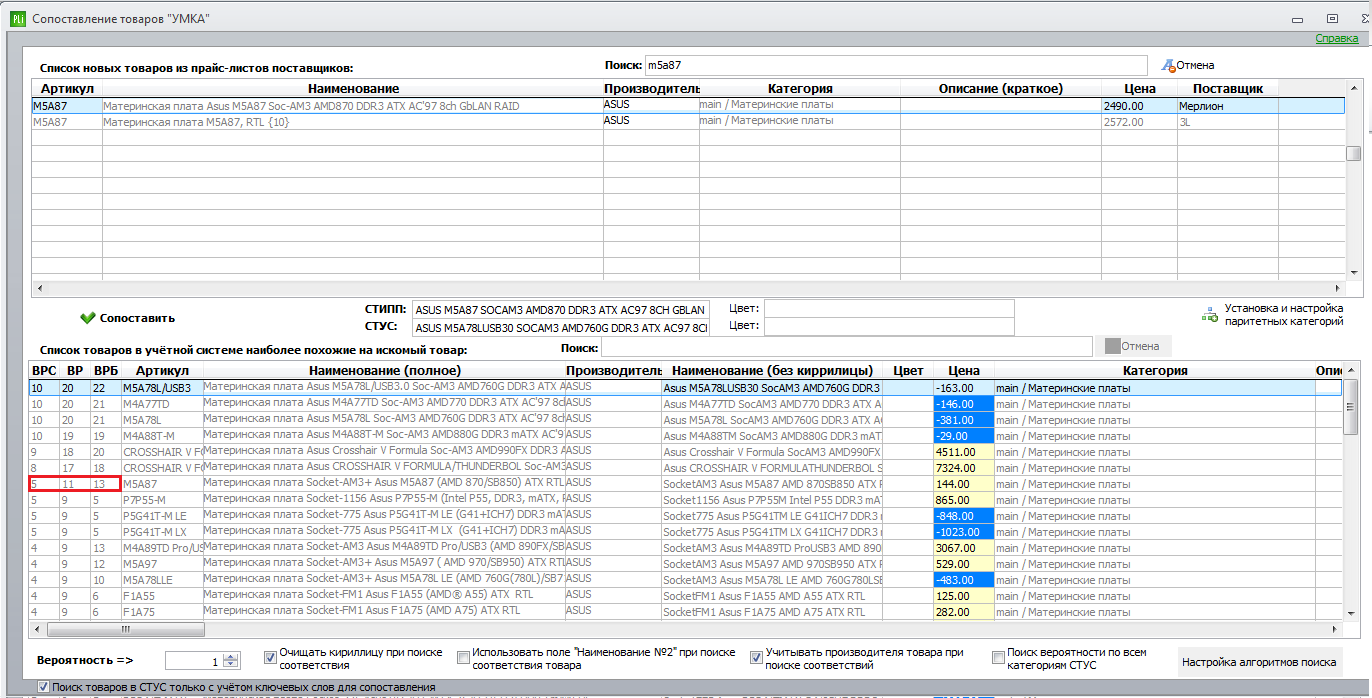Screen dimensions: 1372x698
Task: Click price cell 3067.00
Action: pyautogui.click(x=963, y=548)
